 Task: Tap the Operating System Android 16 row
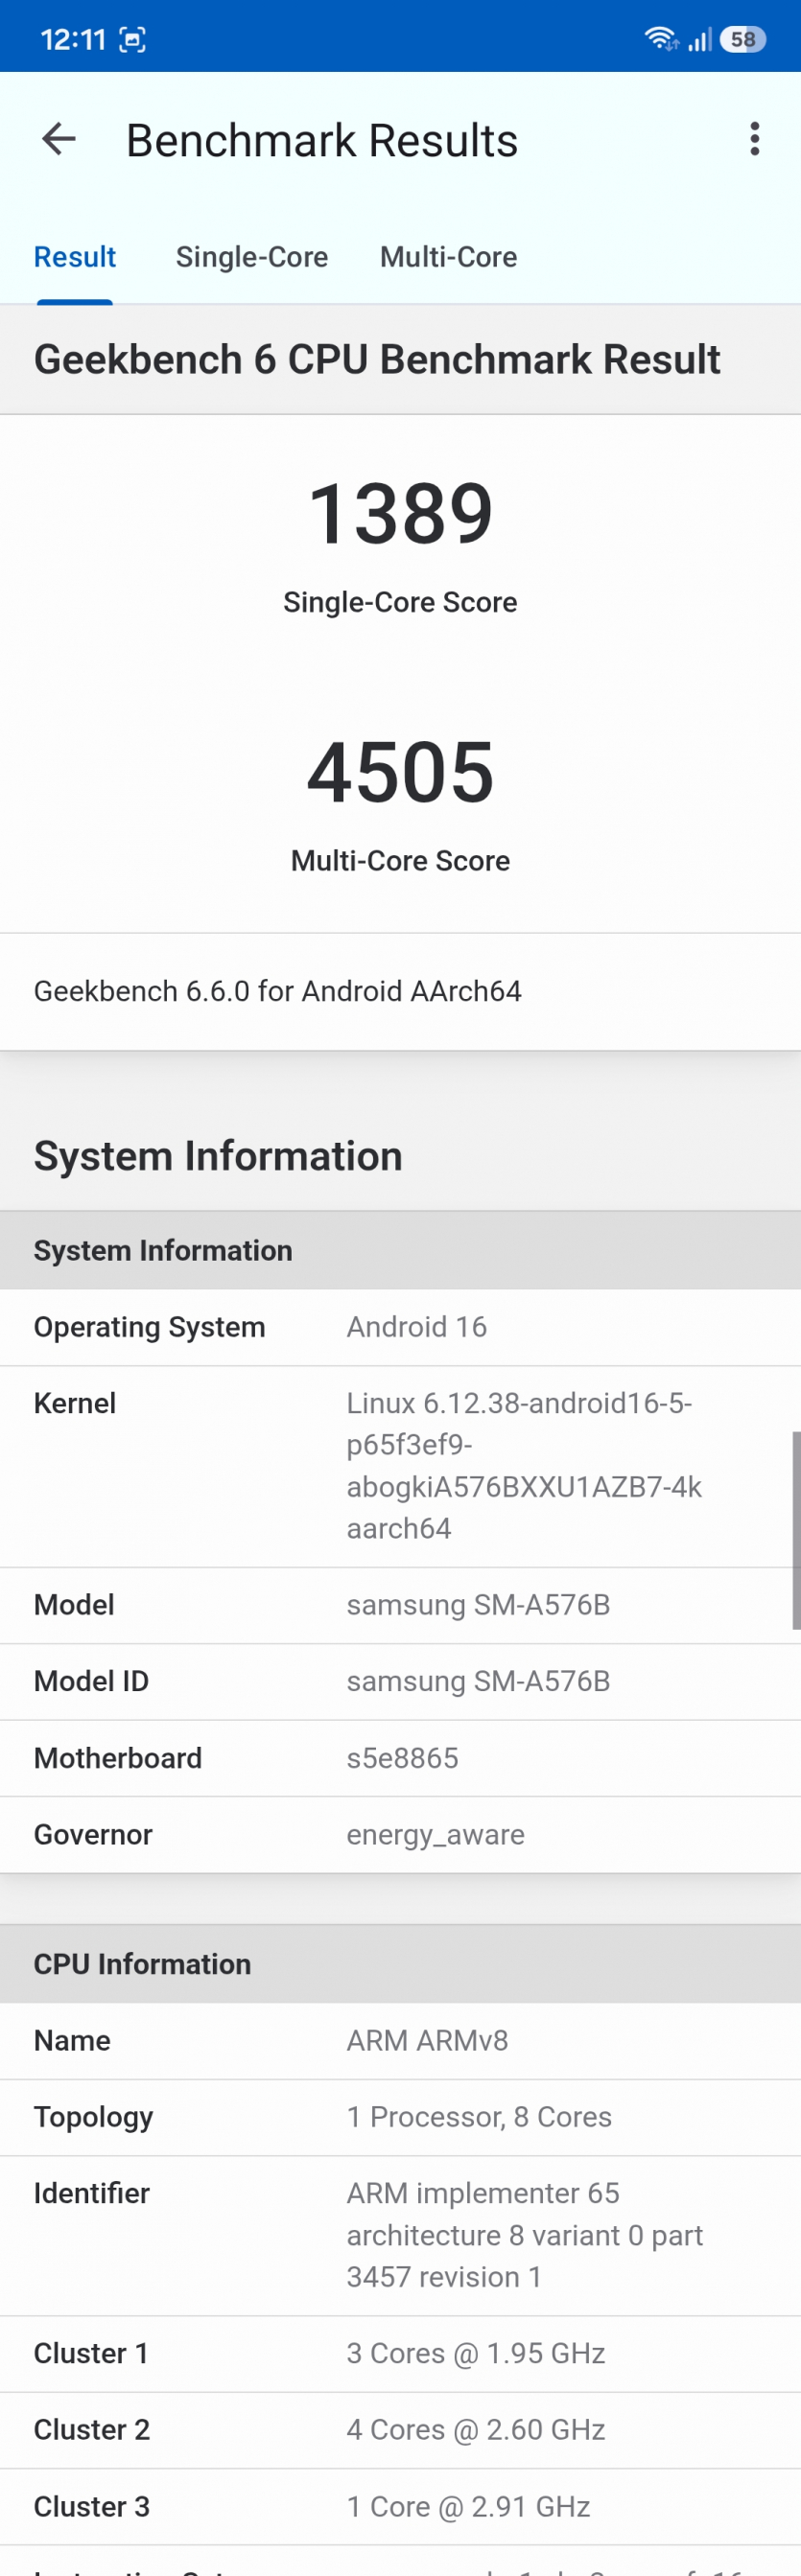pyautogui.click(x=400, y=1327)
